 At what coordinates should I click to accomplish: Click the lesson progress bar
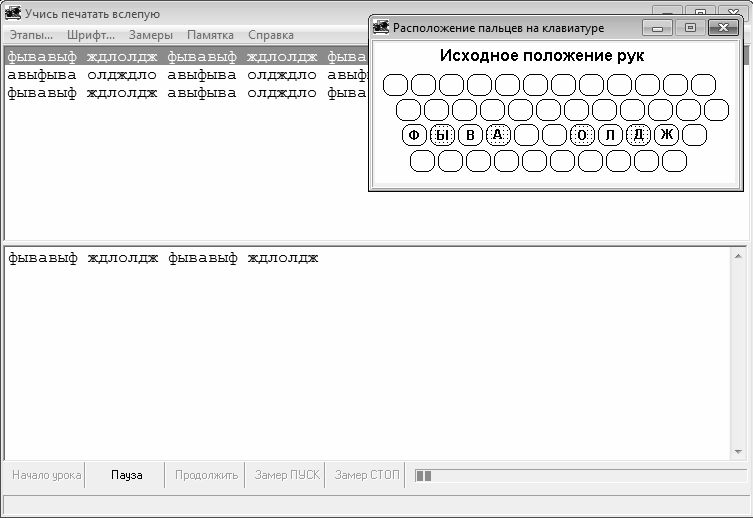click(582, 476)
